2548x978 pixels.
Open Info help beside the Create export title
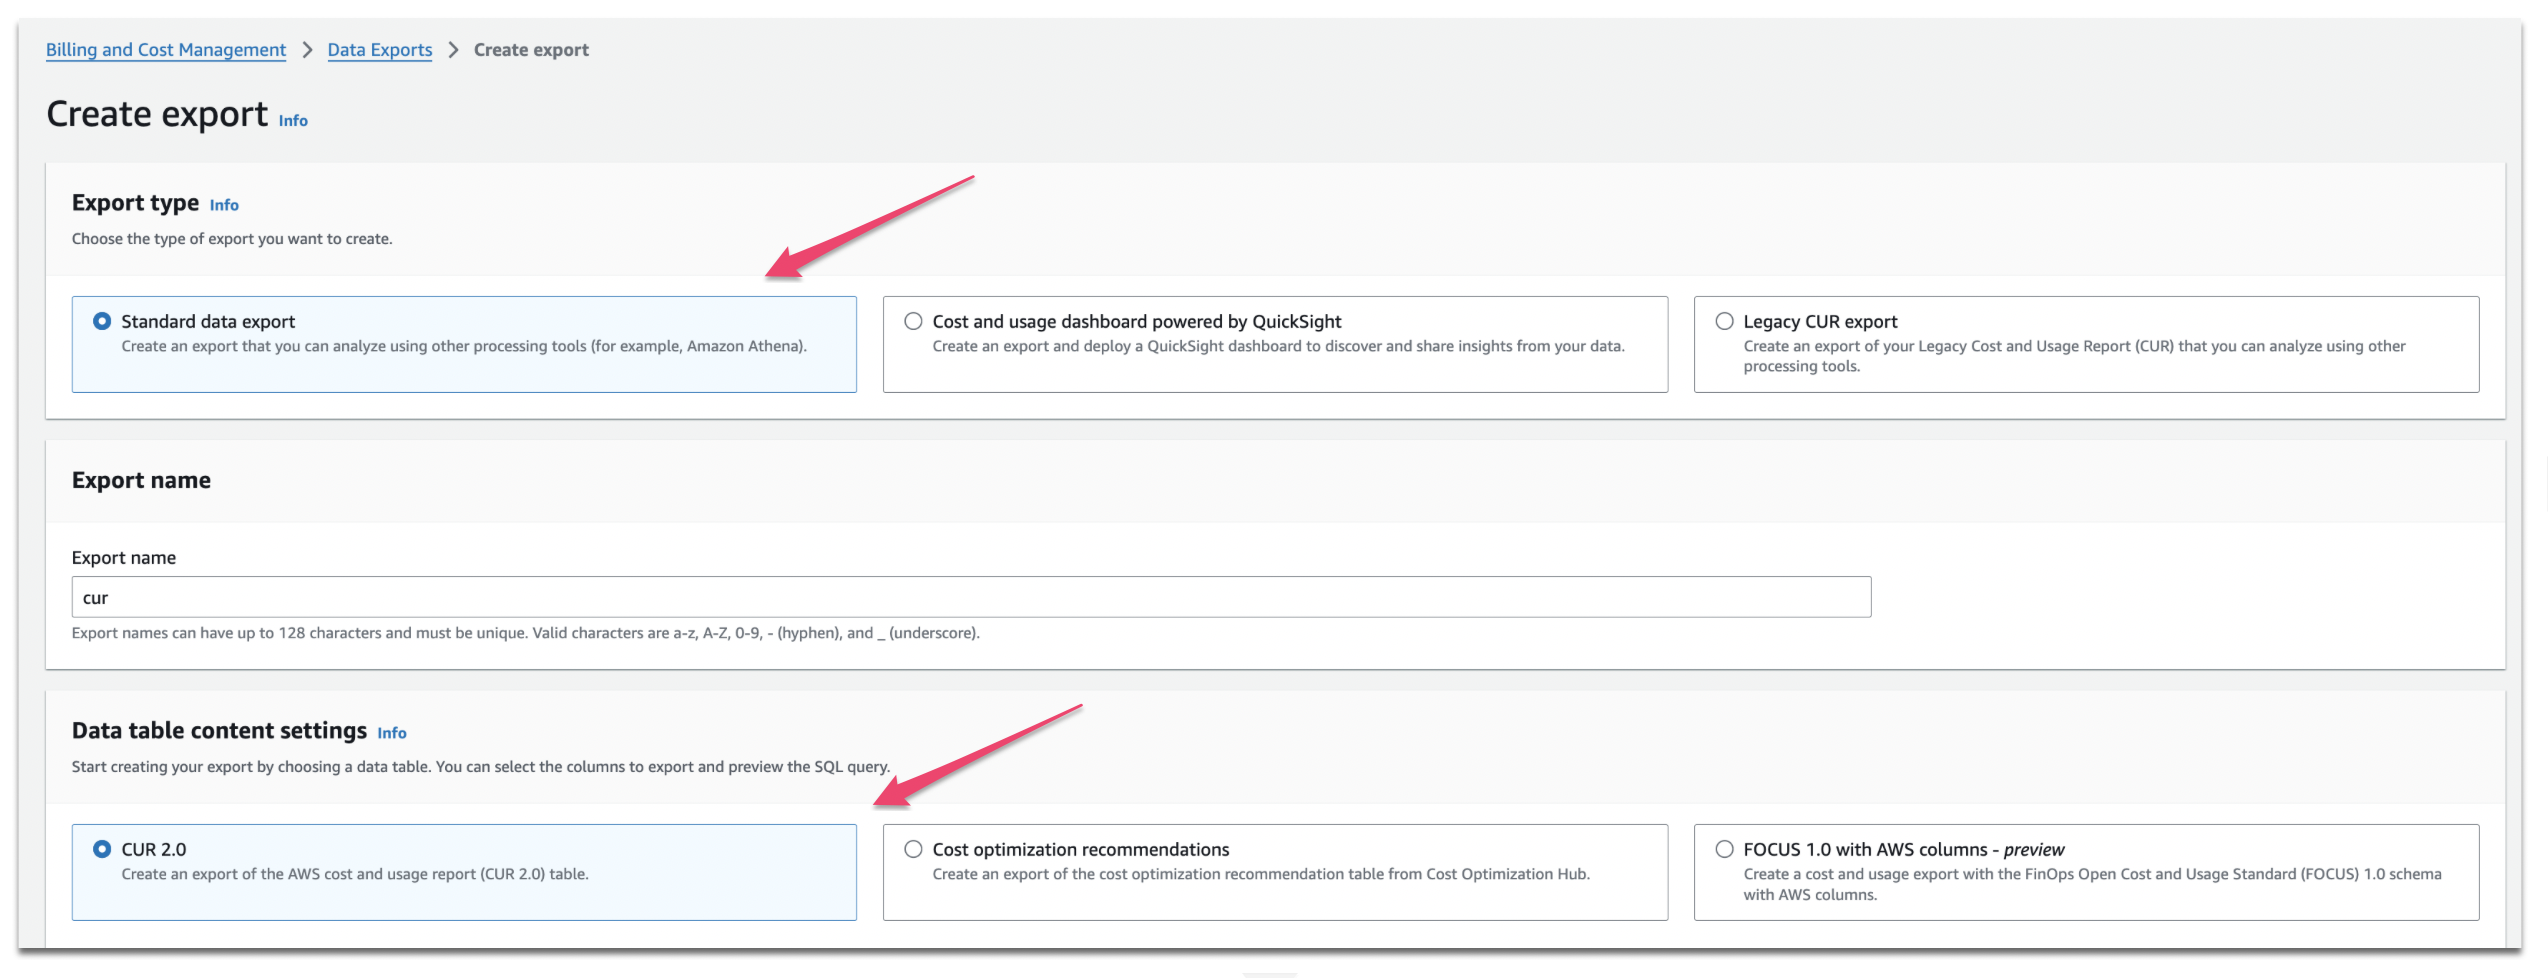tap(293, 120)
